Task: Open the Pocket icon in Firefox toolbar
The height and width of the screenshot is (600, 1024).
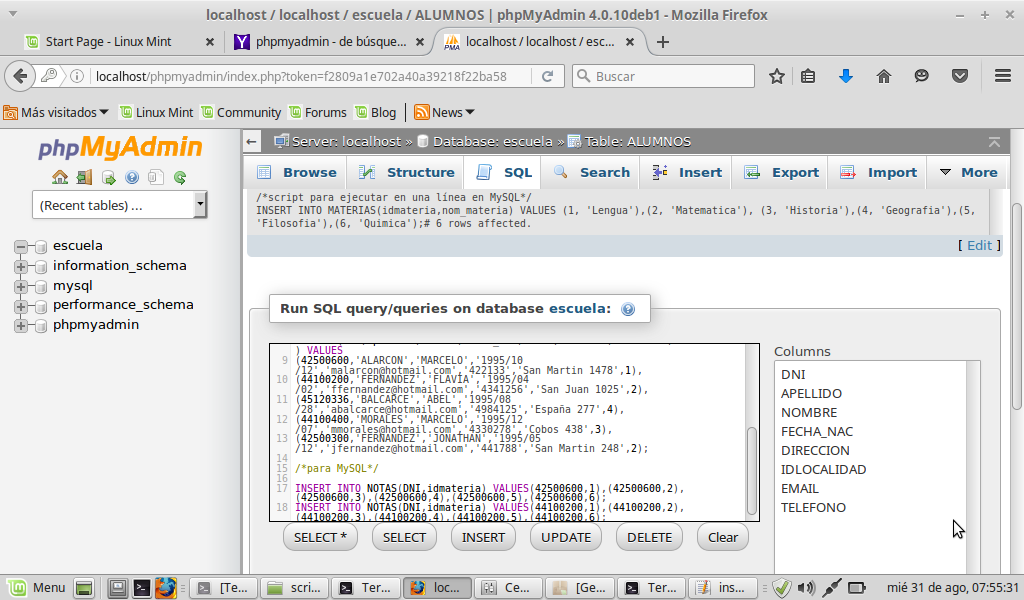Action: coord(960,76)
